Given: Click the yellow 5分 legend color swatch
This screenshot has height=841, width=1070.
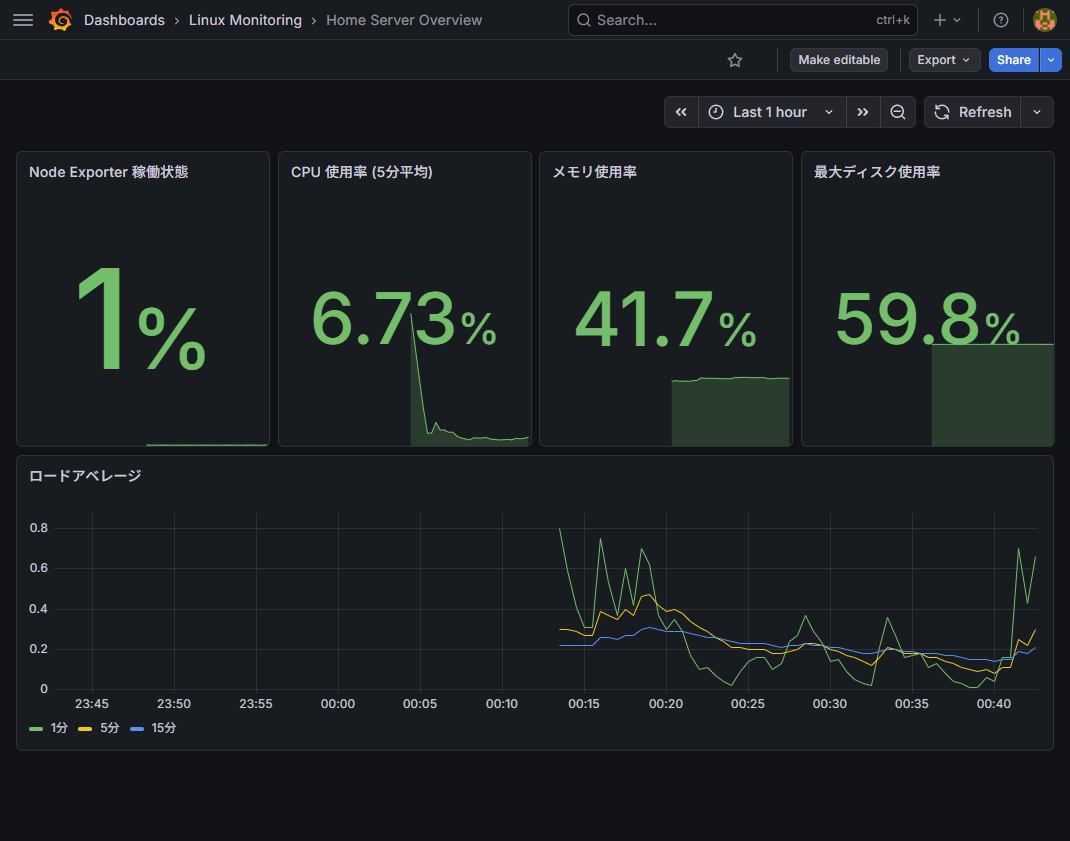Looking at the screenshot, I should click(x=85, y=729).
